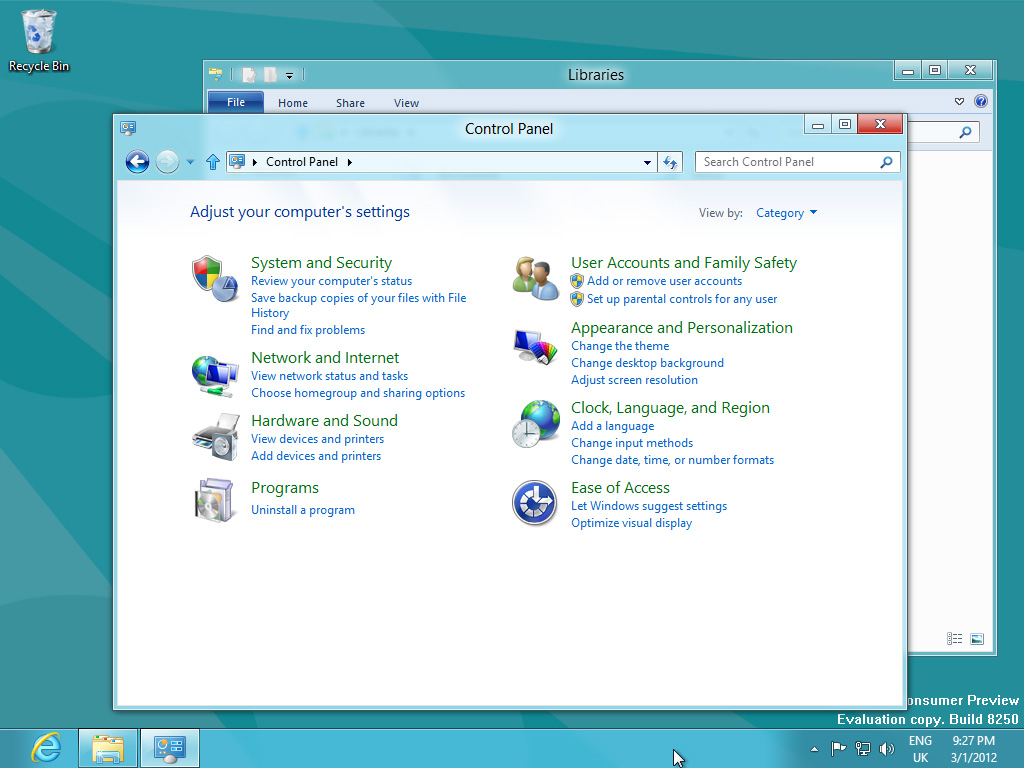Image resolution: width=1024 pixels, height=768 pixels.
Task: Click the speaker icon in the system tray
Action: point(886,748)
